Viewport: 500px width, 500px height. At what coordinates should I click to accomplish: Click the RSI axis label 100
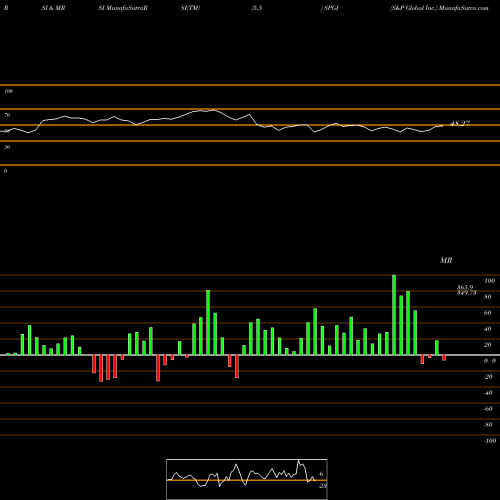pyautogui.click(x=8, y=91)
